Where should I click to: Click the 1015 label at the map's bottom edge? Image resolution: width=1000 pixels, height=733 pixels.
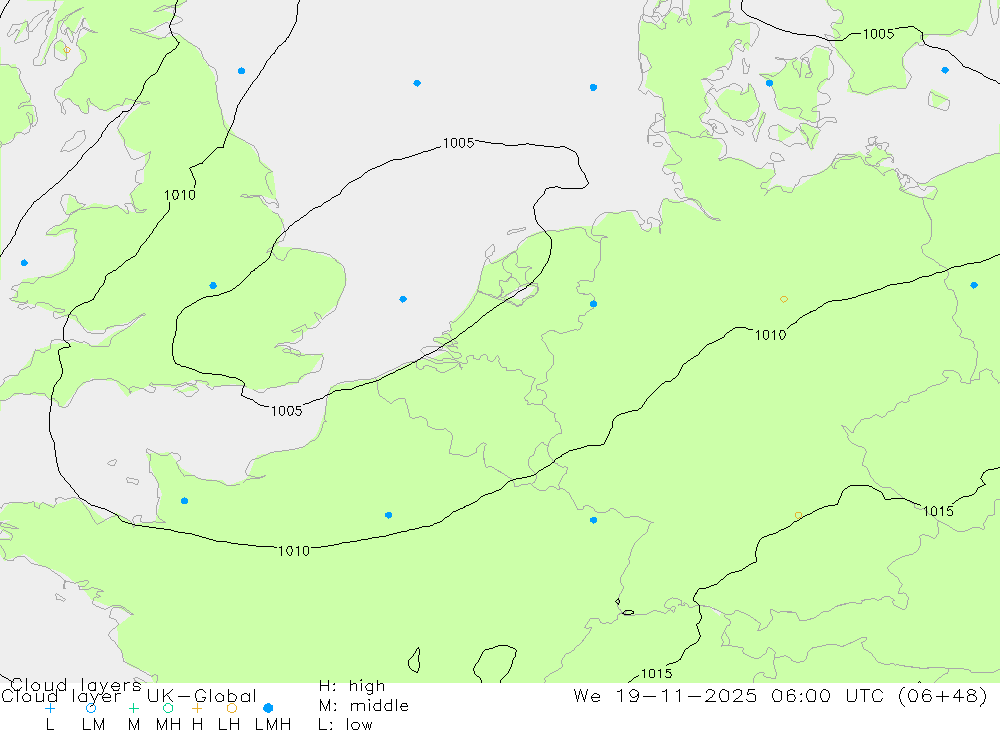pyautogui.click(x=656, y=674)
